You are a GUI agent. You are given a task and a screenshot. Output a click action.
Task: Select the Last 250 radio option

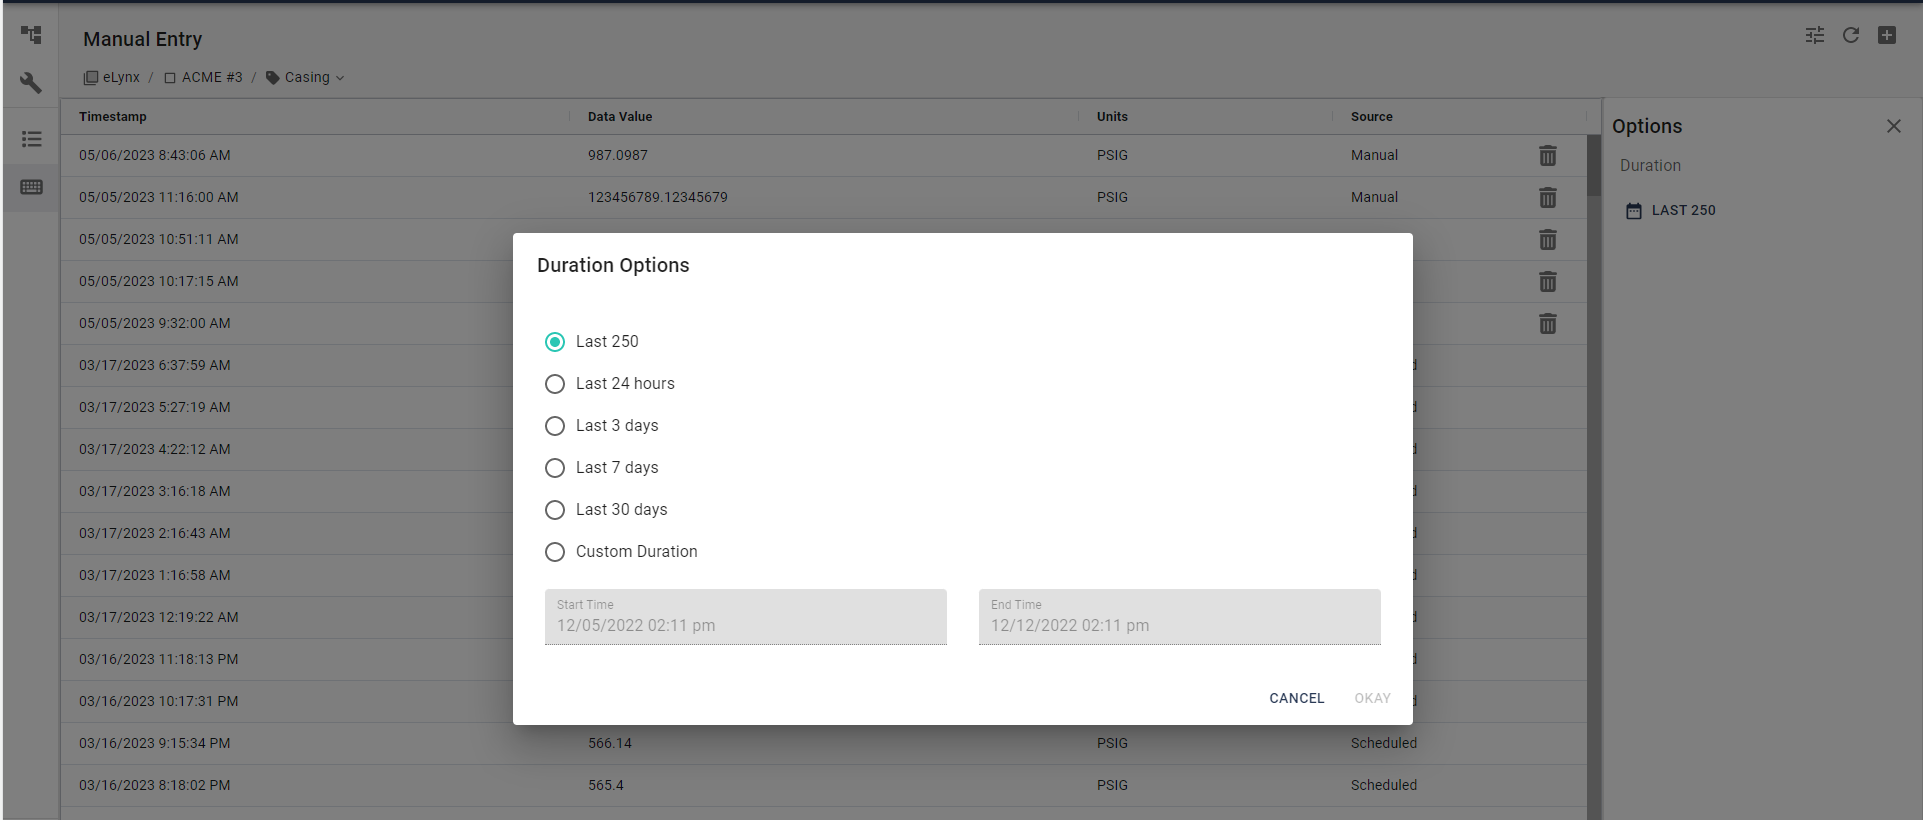555,342
